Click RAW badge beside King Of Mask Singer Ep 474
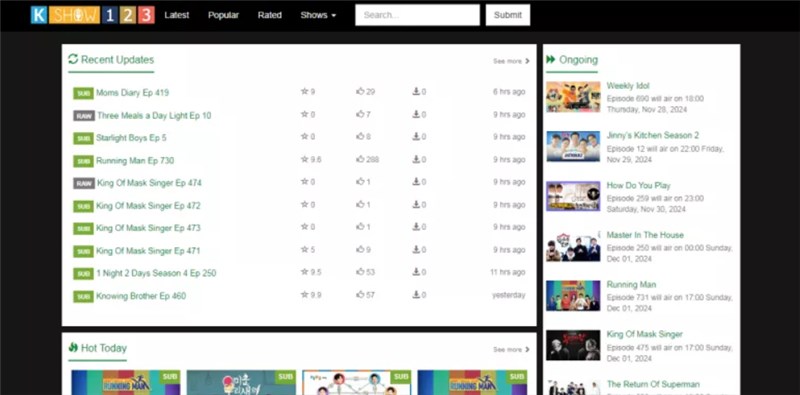The height and width of the screenshot is (395, 800). (x=84, y=183)
